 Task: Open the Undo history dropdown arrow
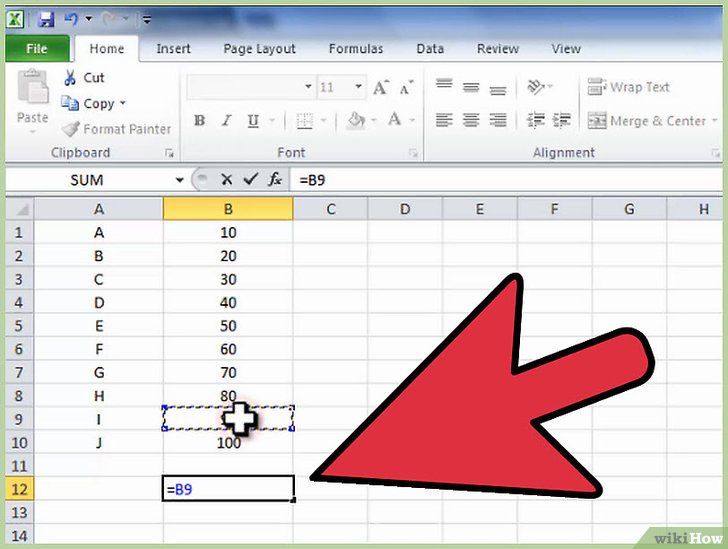point(88,19)
